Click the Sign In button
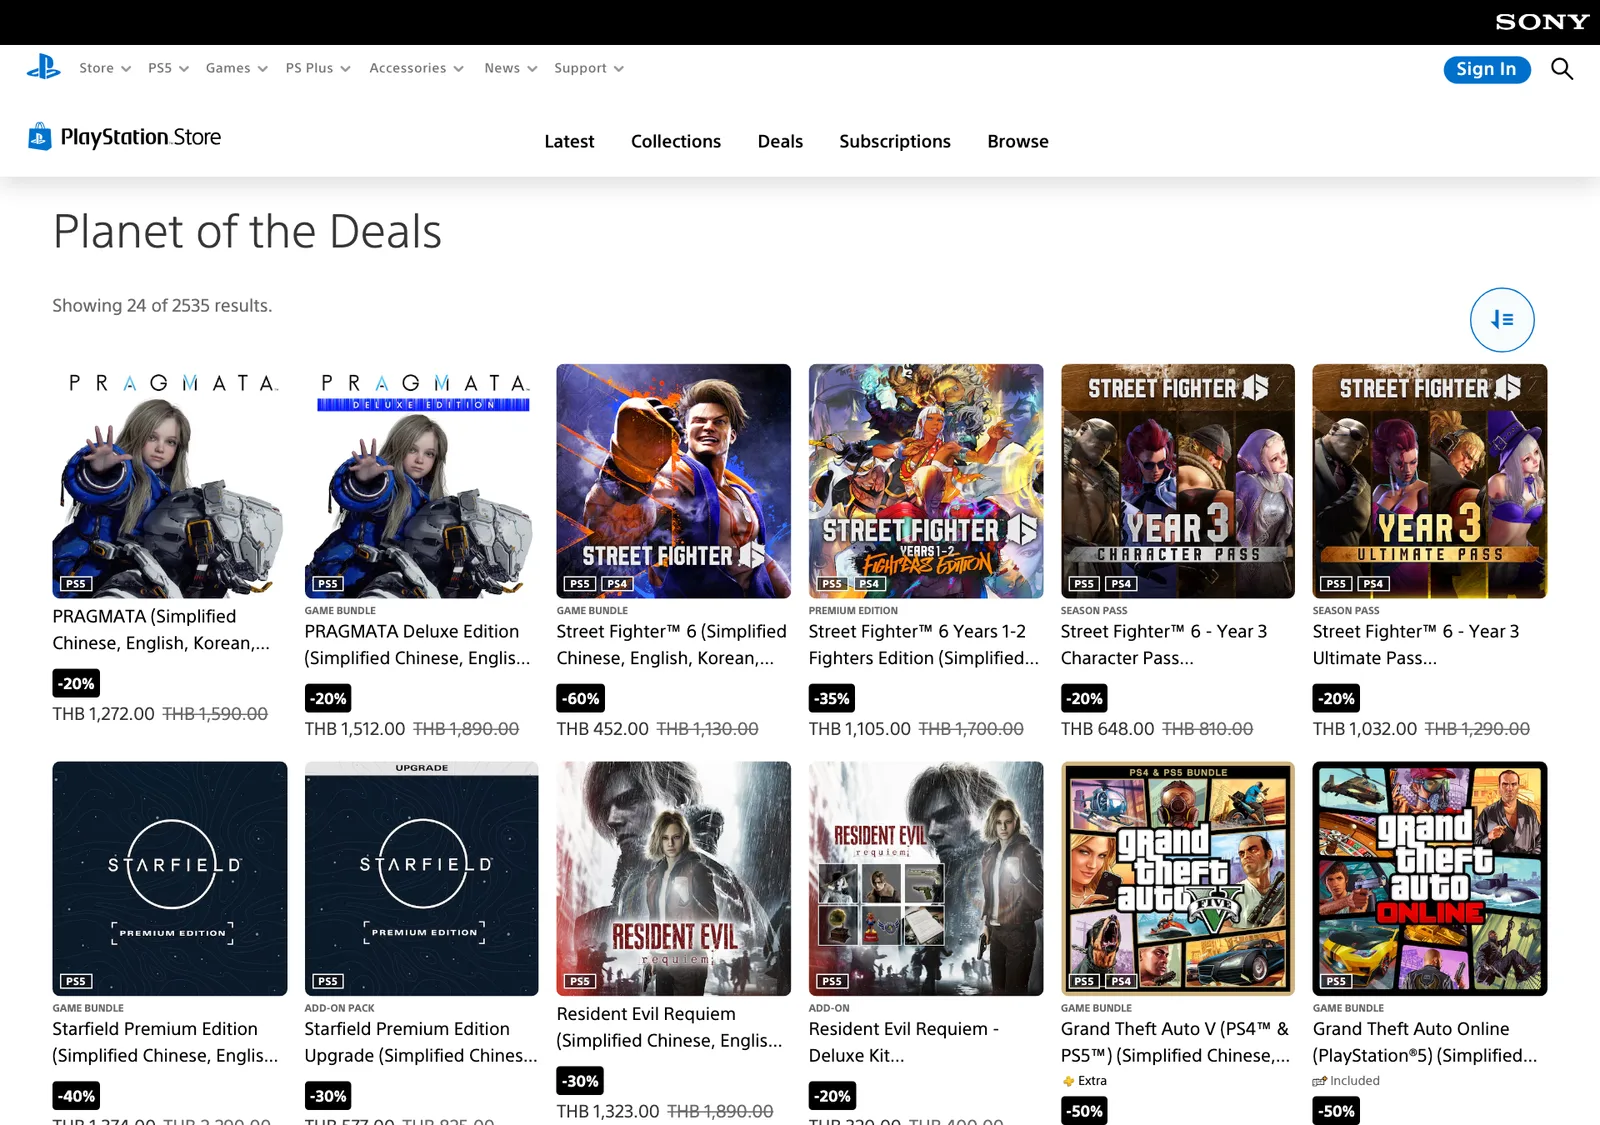 click(1487, 69)
